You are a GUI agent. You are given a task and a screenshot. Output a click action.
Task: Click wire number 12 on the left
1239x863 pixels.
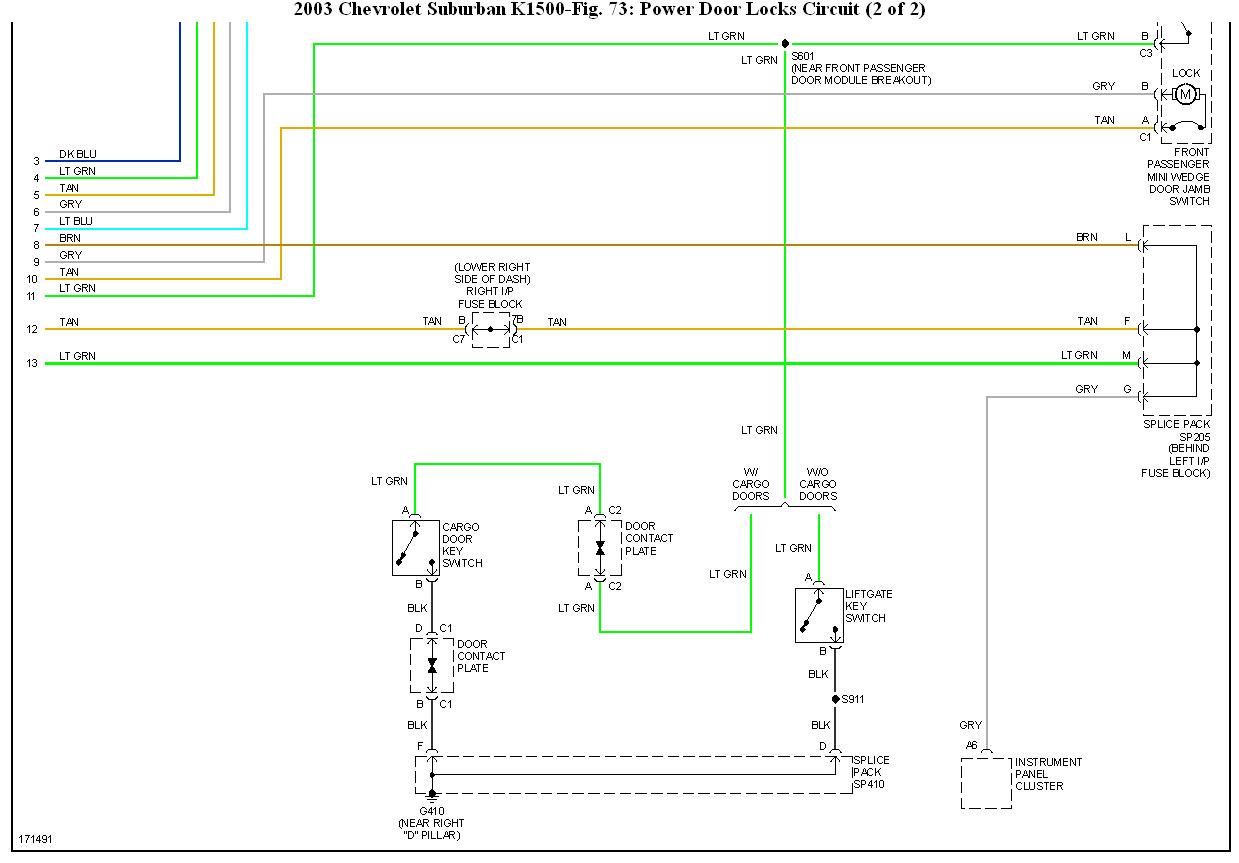pyautogui.click(x=33, y=329)
